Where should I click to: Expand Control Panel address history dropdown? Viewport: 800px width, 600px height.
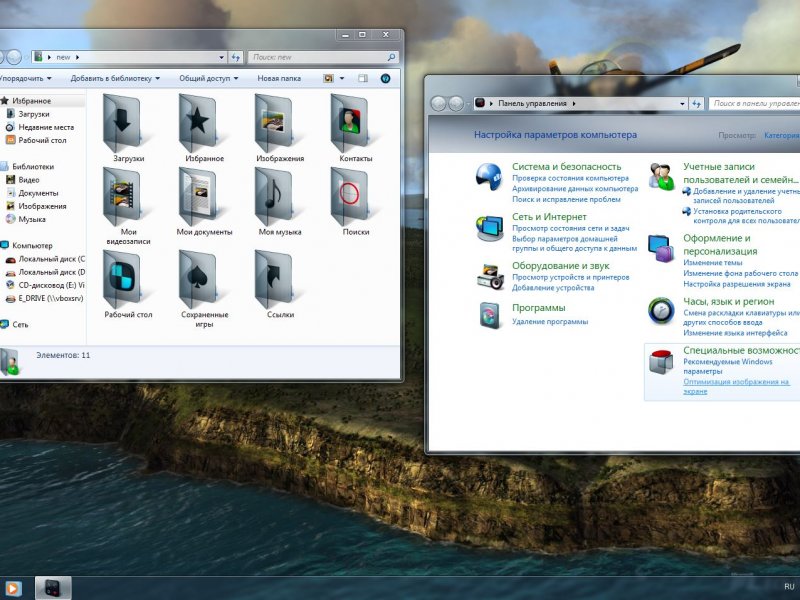[682, 104]
